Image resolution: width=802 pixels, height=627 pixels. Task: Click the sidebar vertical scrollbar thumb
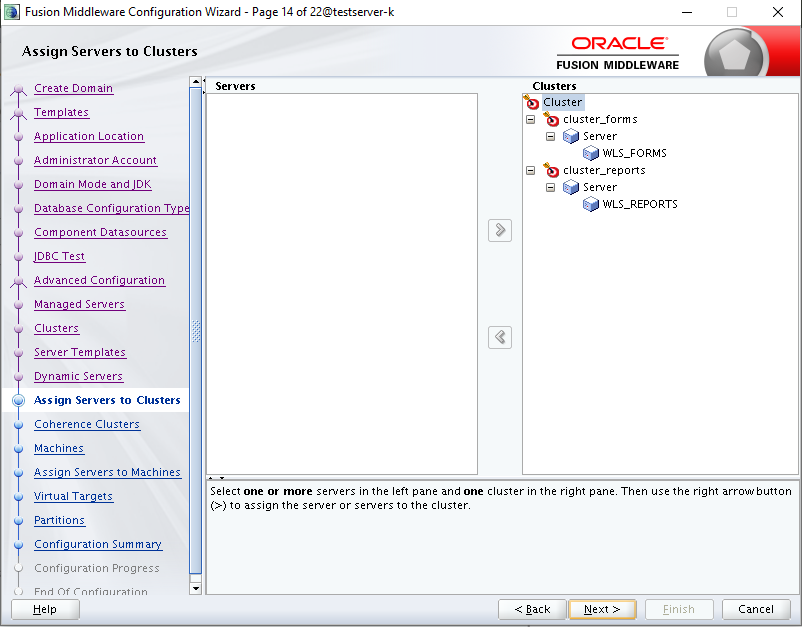(195, 331)
